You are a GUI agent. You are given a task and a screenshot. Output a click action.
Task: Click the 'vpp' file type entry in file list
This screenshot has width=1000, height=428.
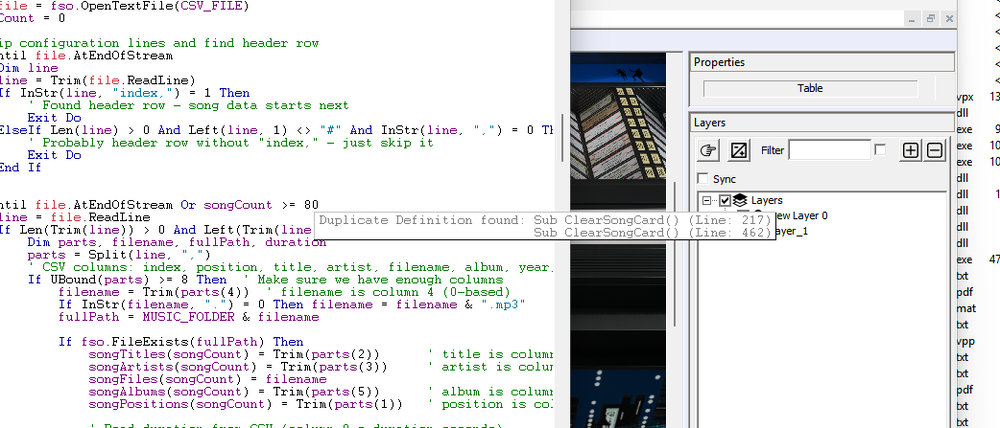pos(964,341)
